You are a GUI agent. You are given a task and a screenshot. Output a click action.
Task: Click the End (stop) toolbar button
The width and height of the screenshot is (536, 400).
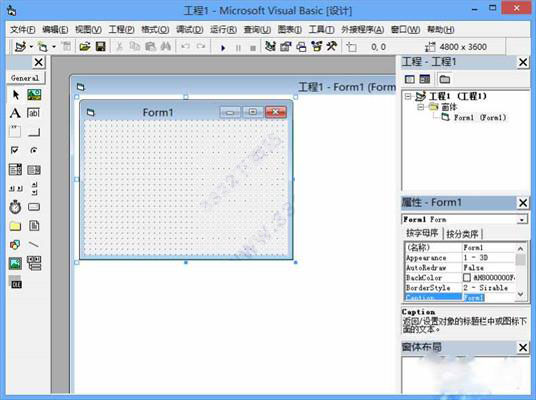pyautogui.click(x=253, y=48)
